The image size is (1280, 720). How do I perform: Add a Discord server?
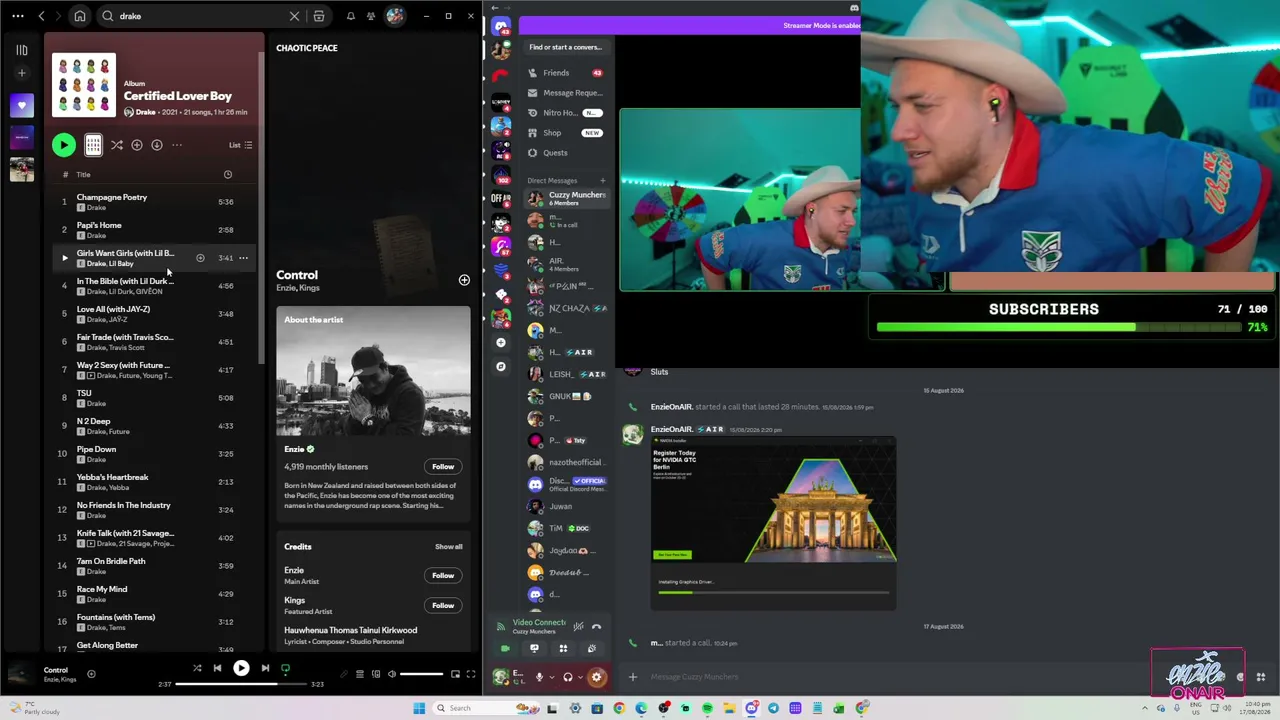pyautogui.click(x=501, y=342)
